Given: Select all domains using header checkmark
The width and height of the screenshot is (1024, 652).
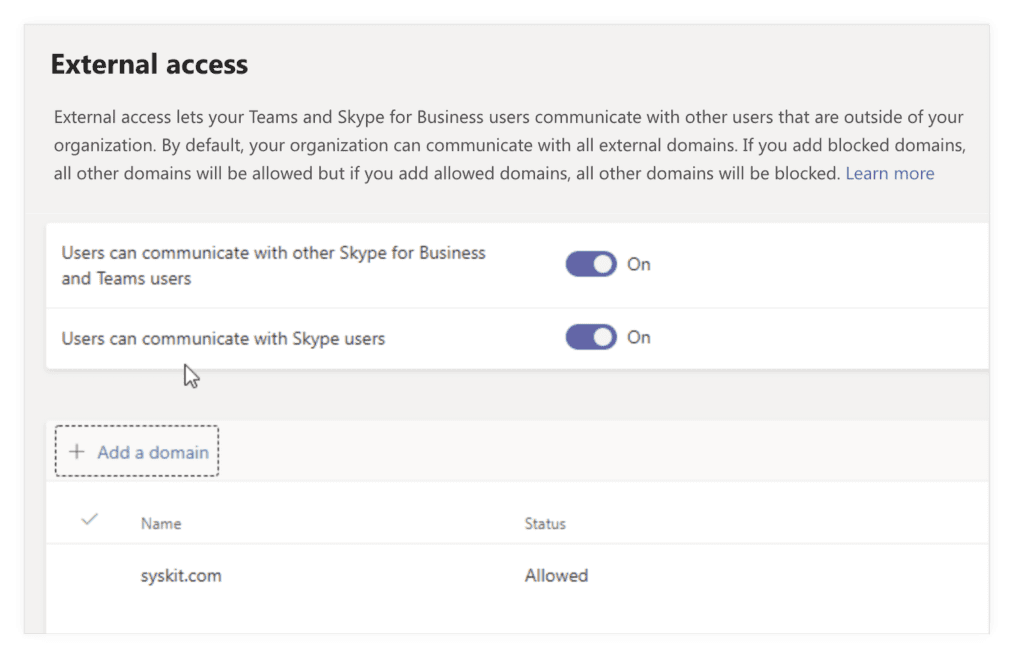Looking at the screenshot, I should point(89,520).
